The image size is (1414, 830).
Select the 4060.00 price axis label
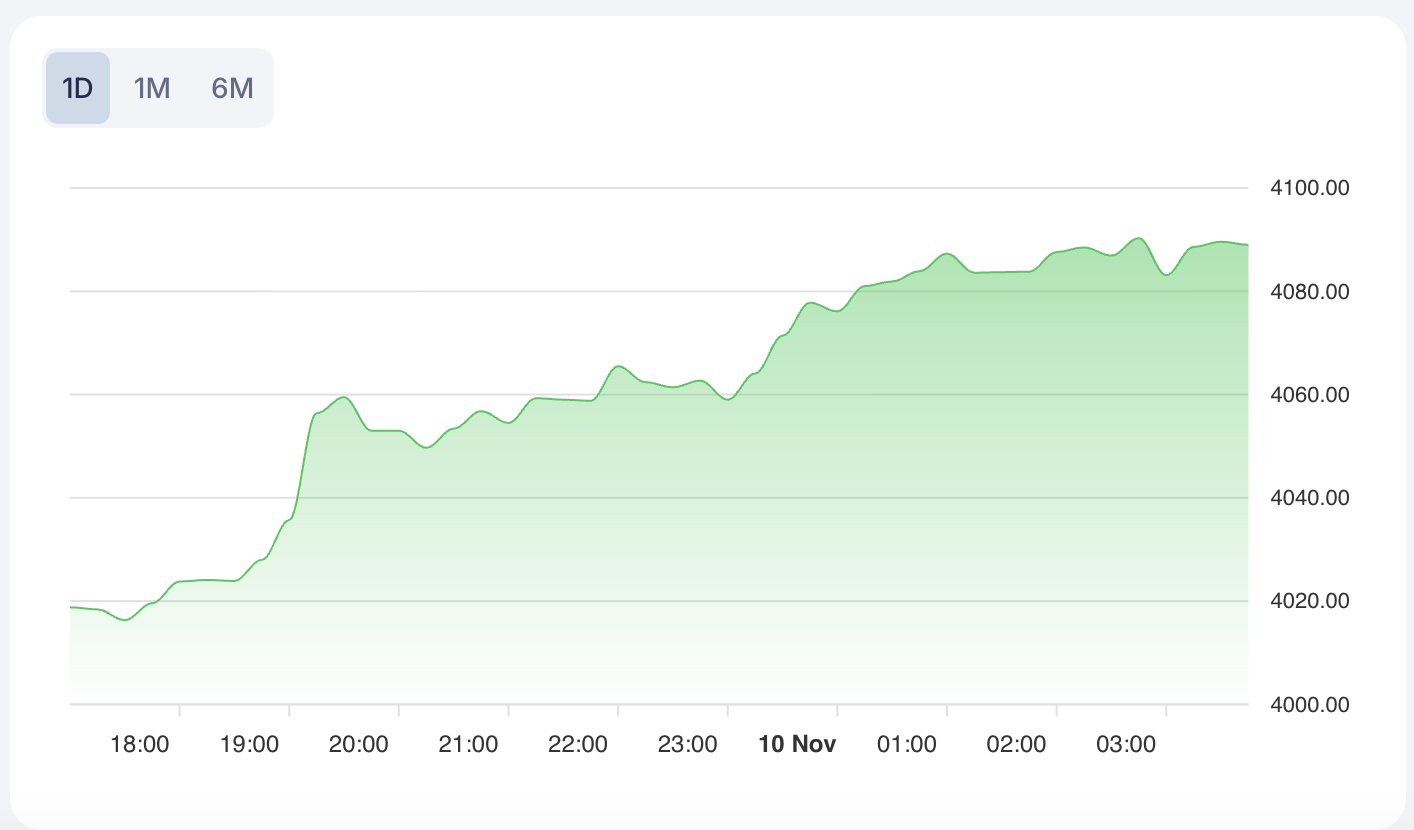[x=1308, y=395]
